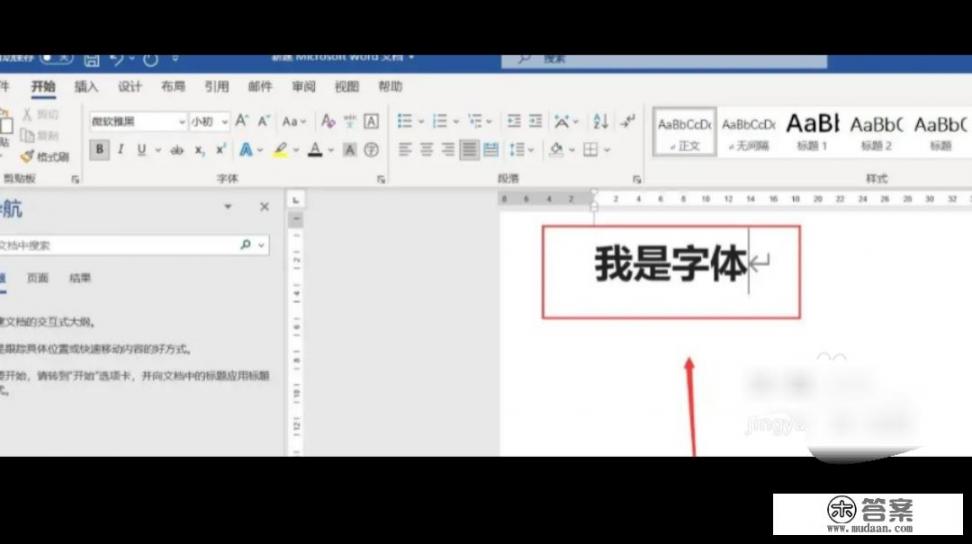Image resolution: width=972 pixels, height=544 pixels.
Task: Toggle Italic formatting
Action: tap(121, 149)
